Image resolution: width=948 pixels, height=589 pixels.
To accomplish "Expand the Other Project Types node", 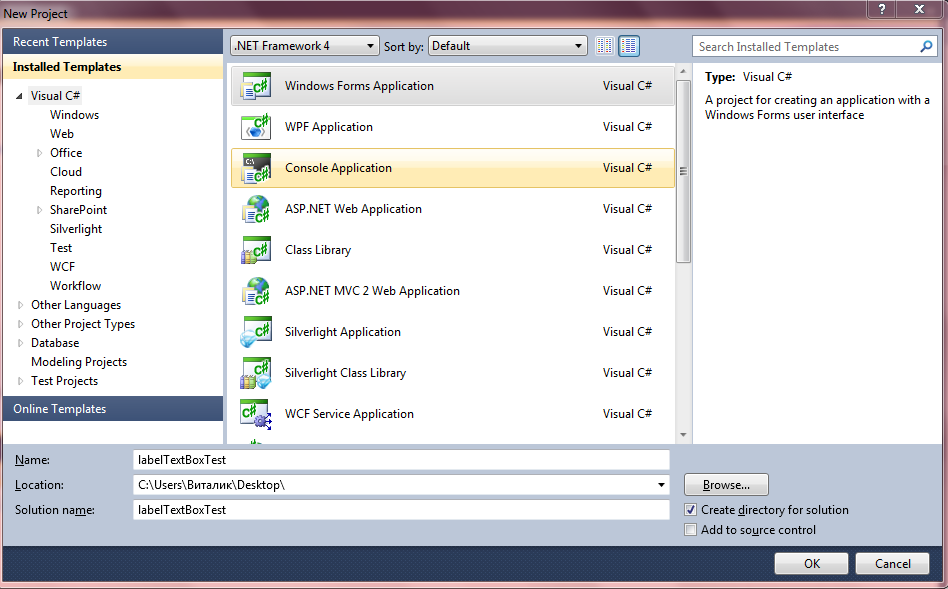I will click(x=21, y=324).
